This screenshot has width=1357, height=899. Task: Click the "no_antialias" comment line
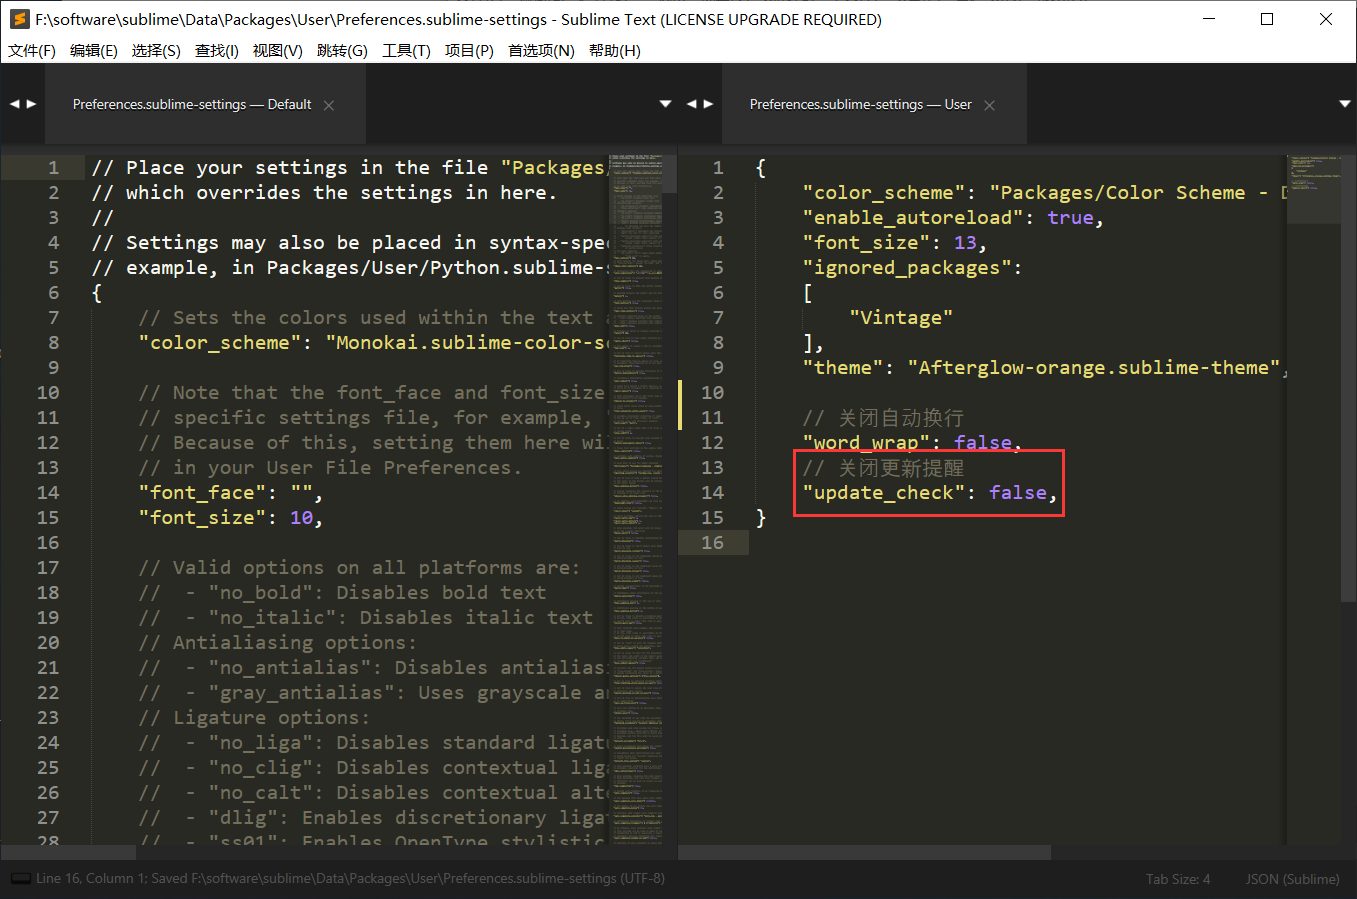tap(373, 668)
